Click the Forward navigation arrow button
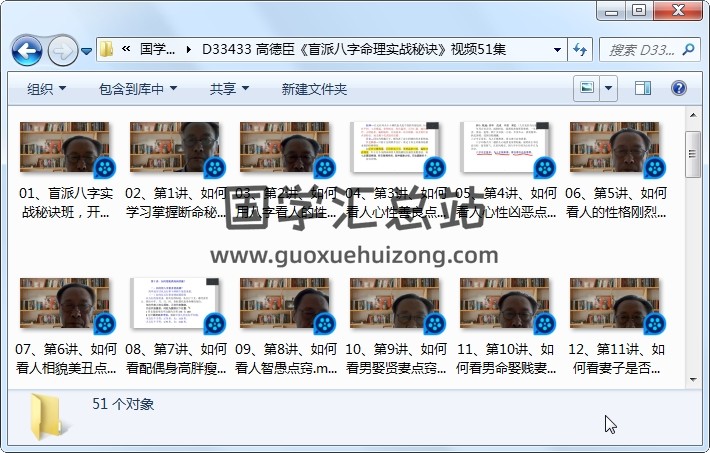 [x=61, y=49]
